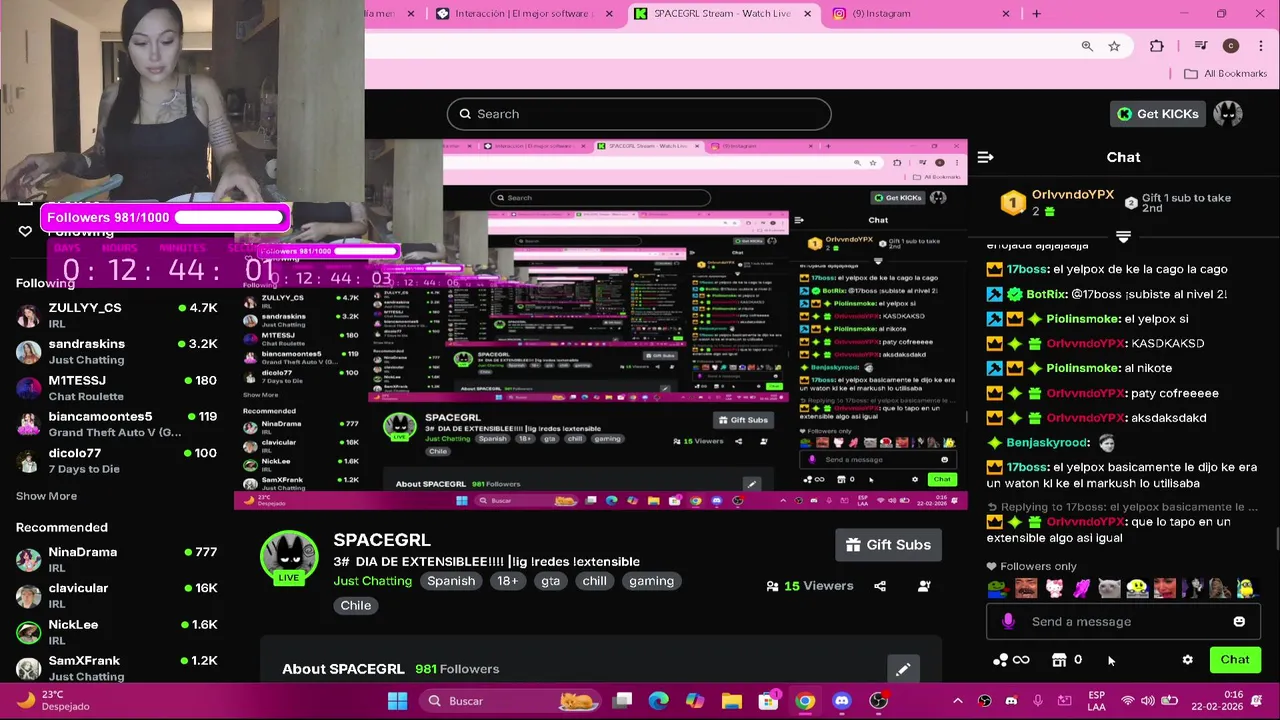This screenshot has height=720, width=1280.
Task: Insert the grey cat emote
Action: (1109, 588)
